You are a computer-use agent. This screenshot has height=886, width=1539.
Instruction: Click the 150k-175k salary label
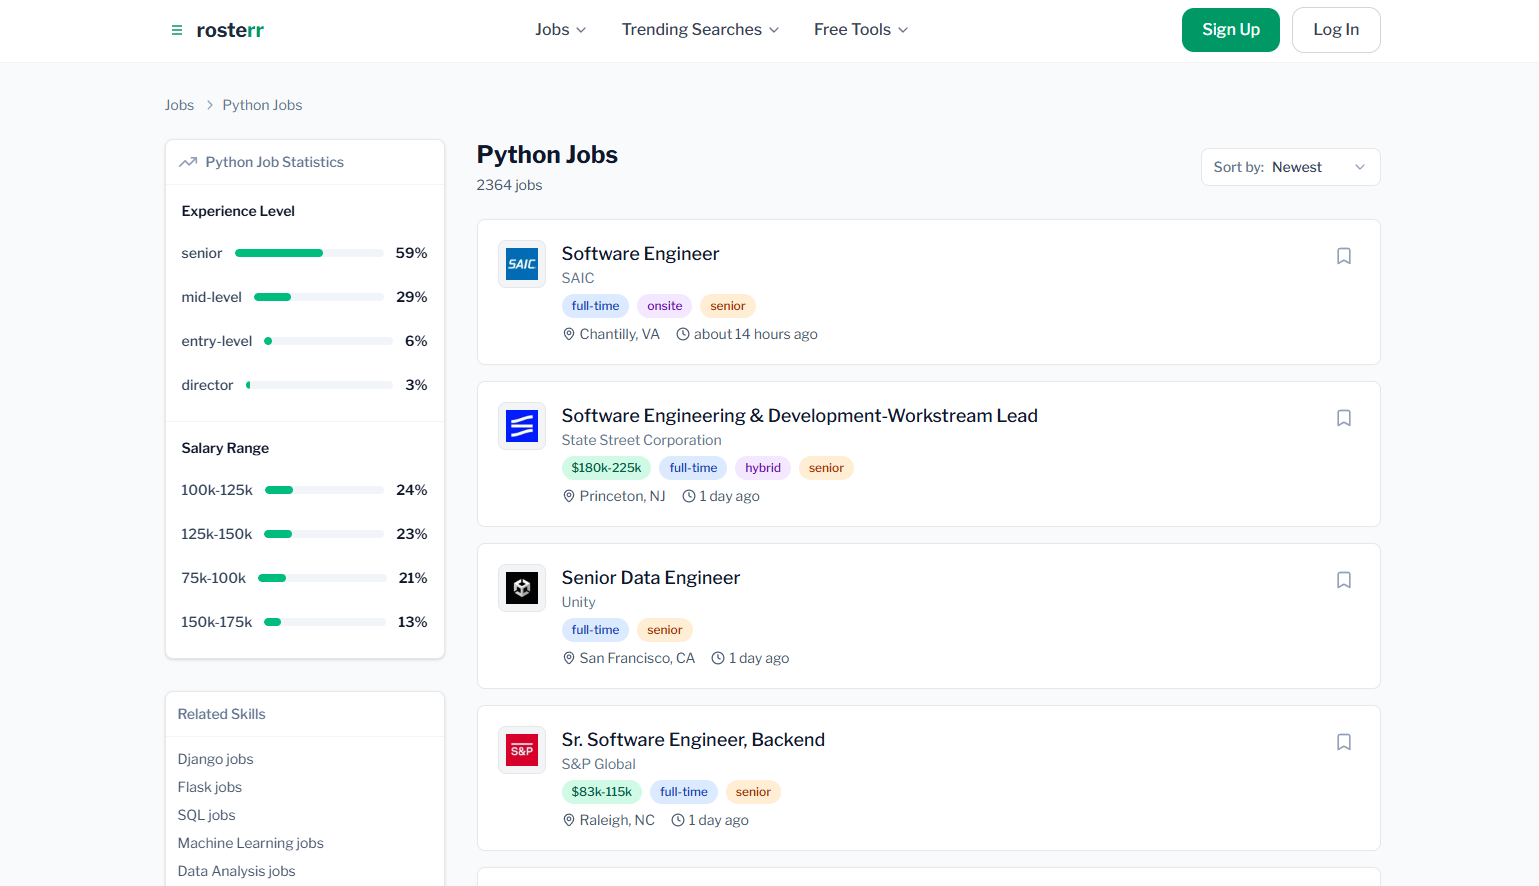[x=216, y=622]
